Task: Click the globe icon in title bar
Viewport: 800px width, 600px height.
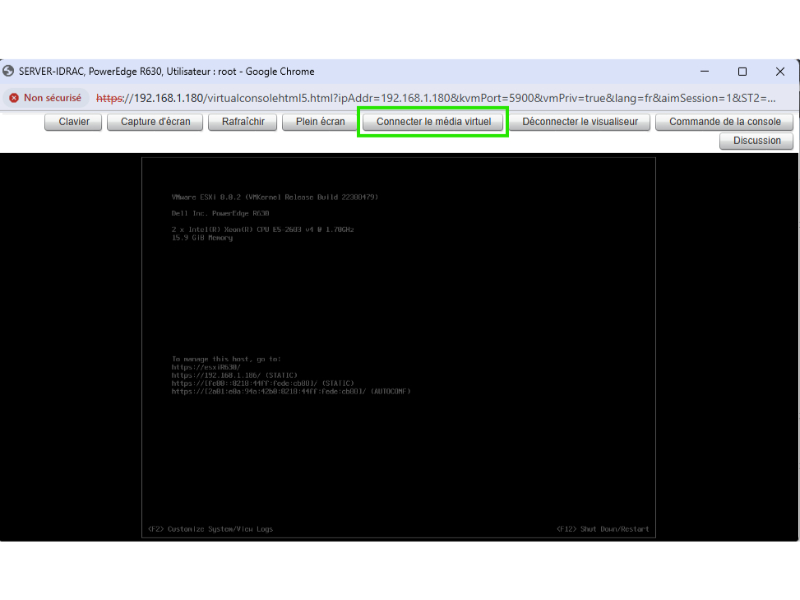Action: pos(9,72)
